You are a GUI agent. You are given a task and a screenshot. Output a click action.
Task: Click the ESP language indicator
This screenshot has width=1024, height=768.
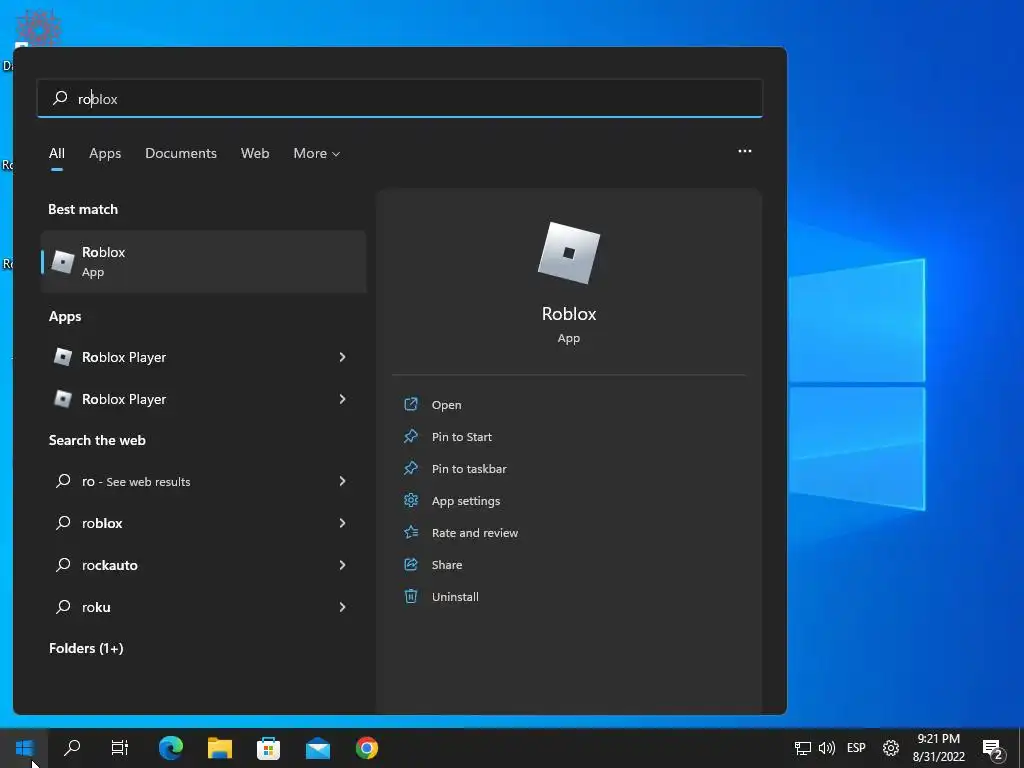(856, 748)
